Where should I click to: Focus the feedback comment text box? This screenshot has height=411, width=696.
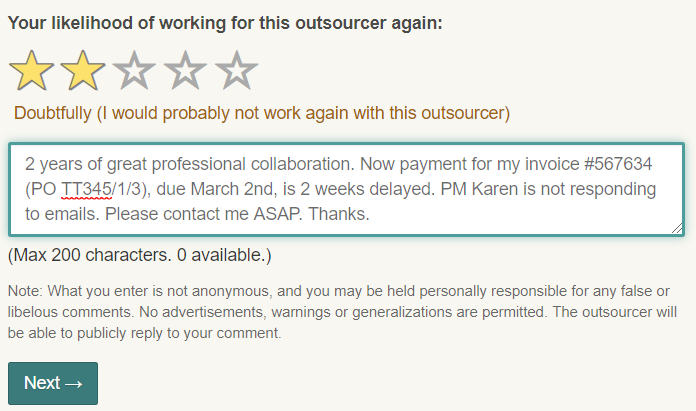pyautogui.click(x=346, y=190)
